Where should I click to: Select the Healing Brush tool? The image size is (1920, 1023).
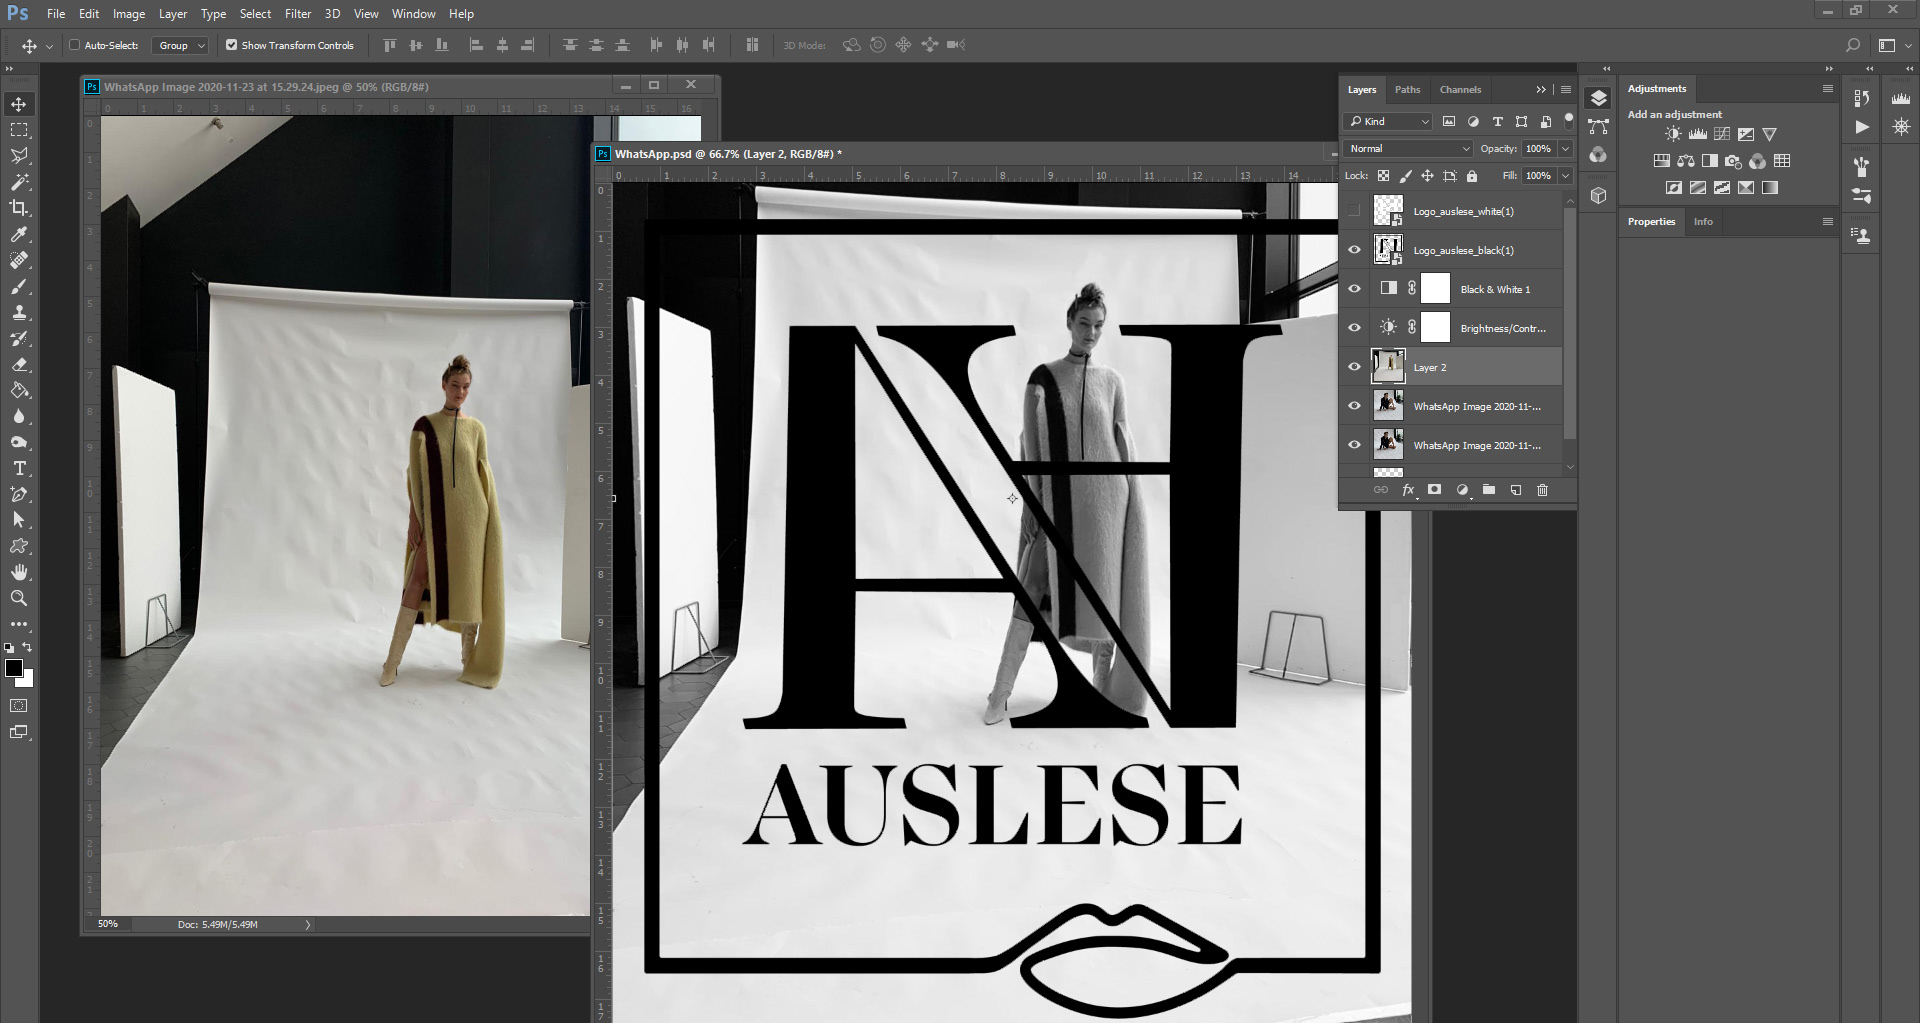(19, 260)
